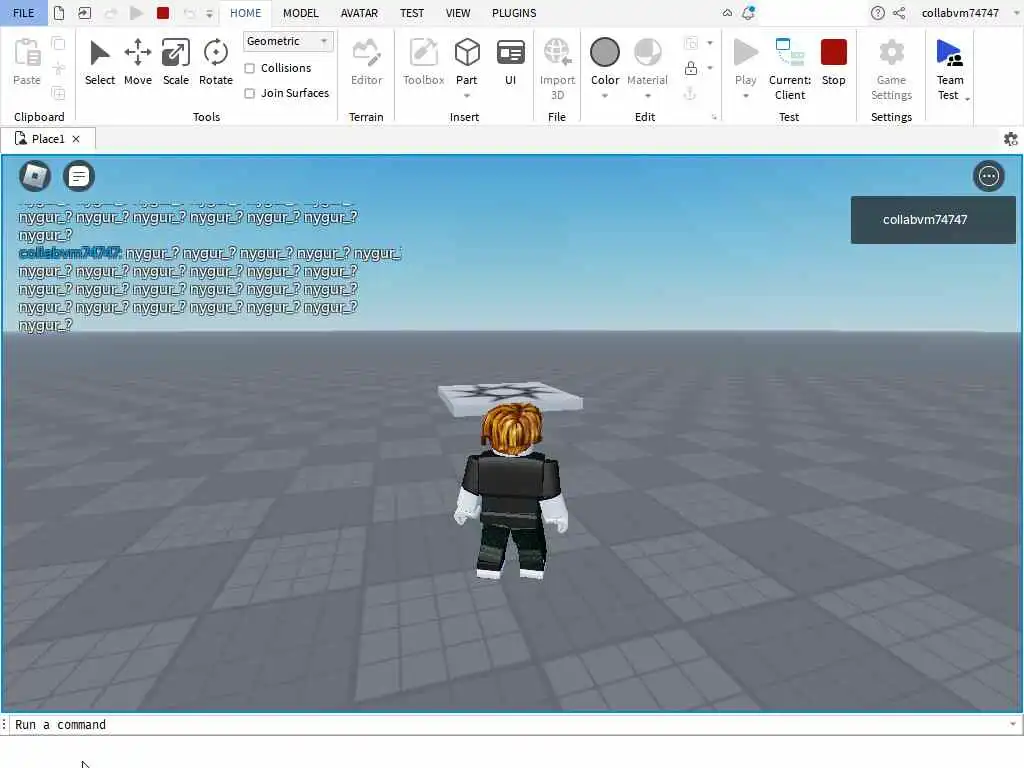The width and height of the screenshot is (1024, 768).
Task: Switch to the HOME ribbon tab
Action: click(x=246, y=12)
